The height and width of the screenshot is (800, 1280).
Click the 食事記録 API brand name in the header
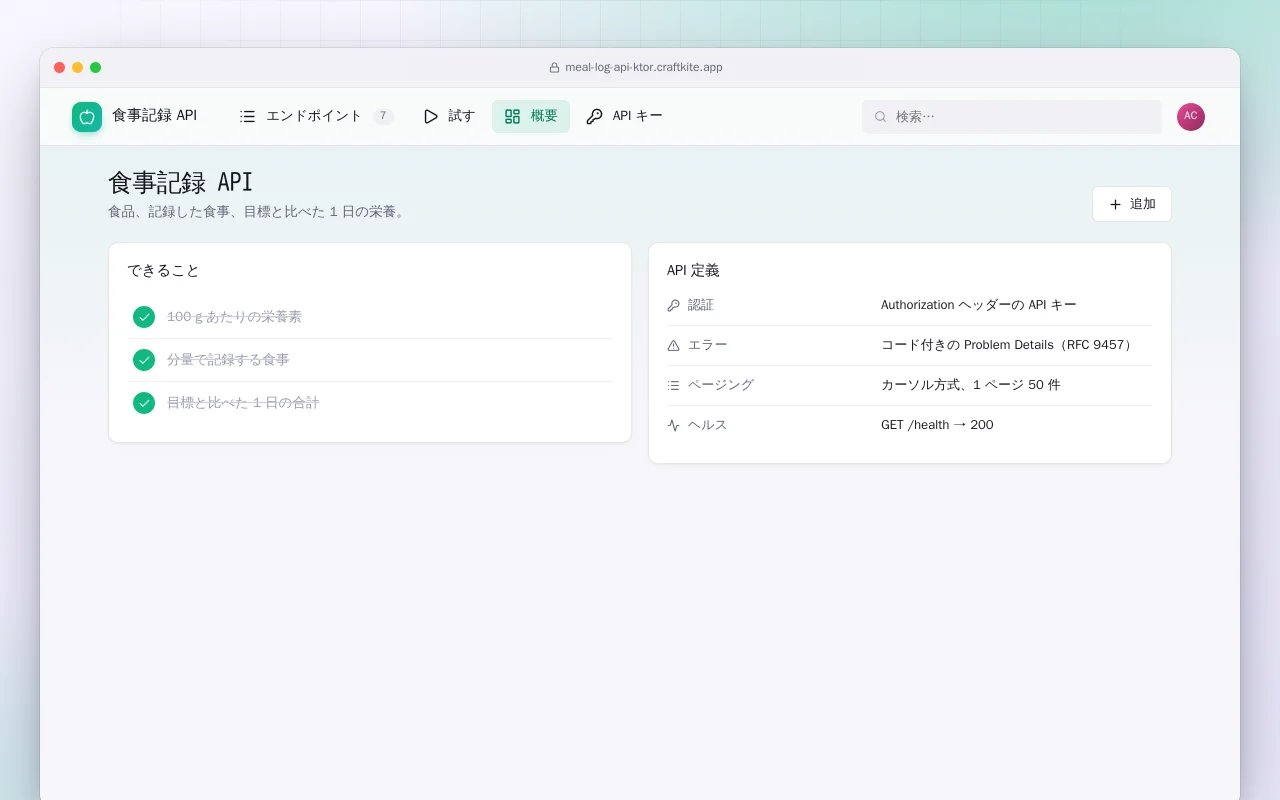154,115
